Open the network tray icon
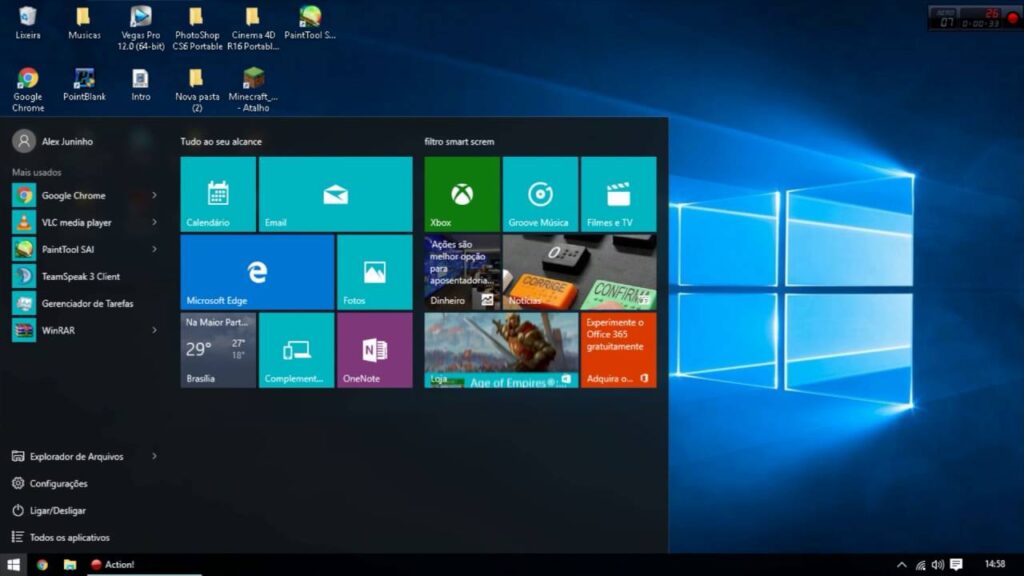 tap(920, 565)
